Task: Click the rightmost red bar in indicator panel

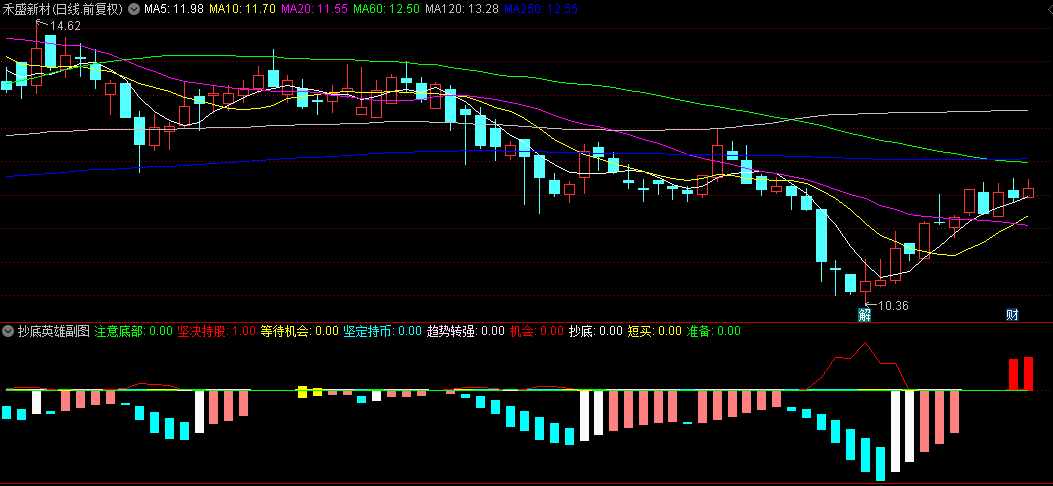Action: [1028, 373]
